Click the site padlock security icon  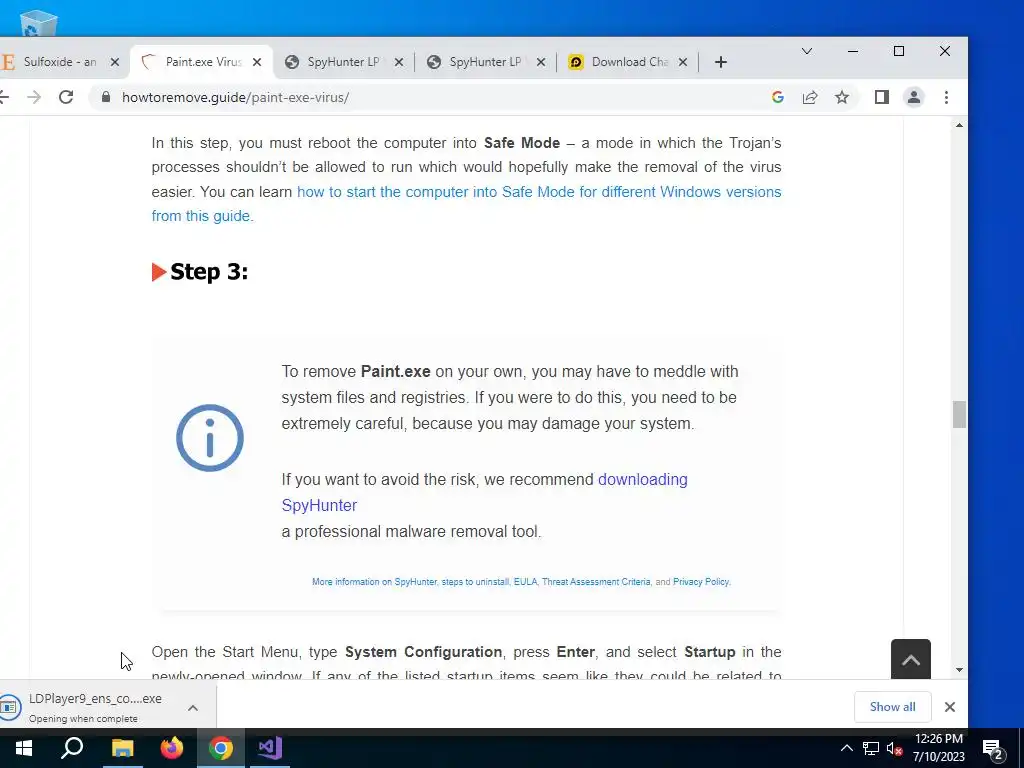coord(106,97)
